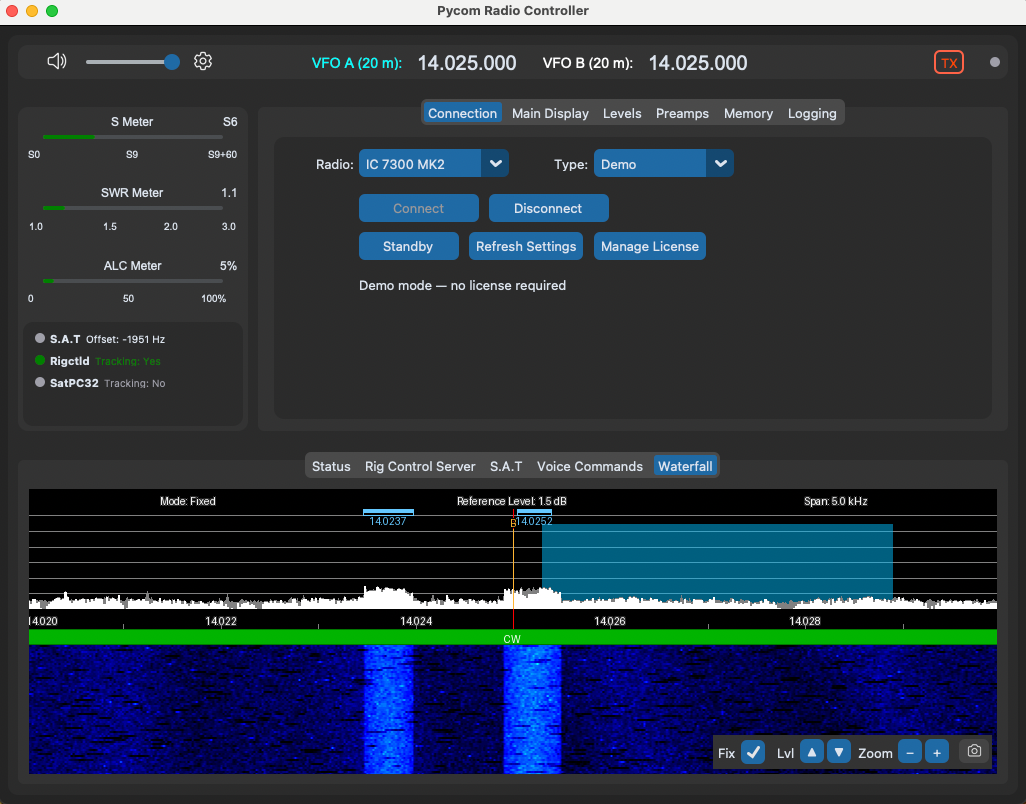
Task: Open the connection Type dropdown
Action: point(663,164)
